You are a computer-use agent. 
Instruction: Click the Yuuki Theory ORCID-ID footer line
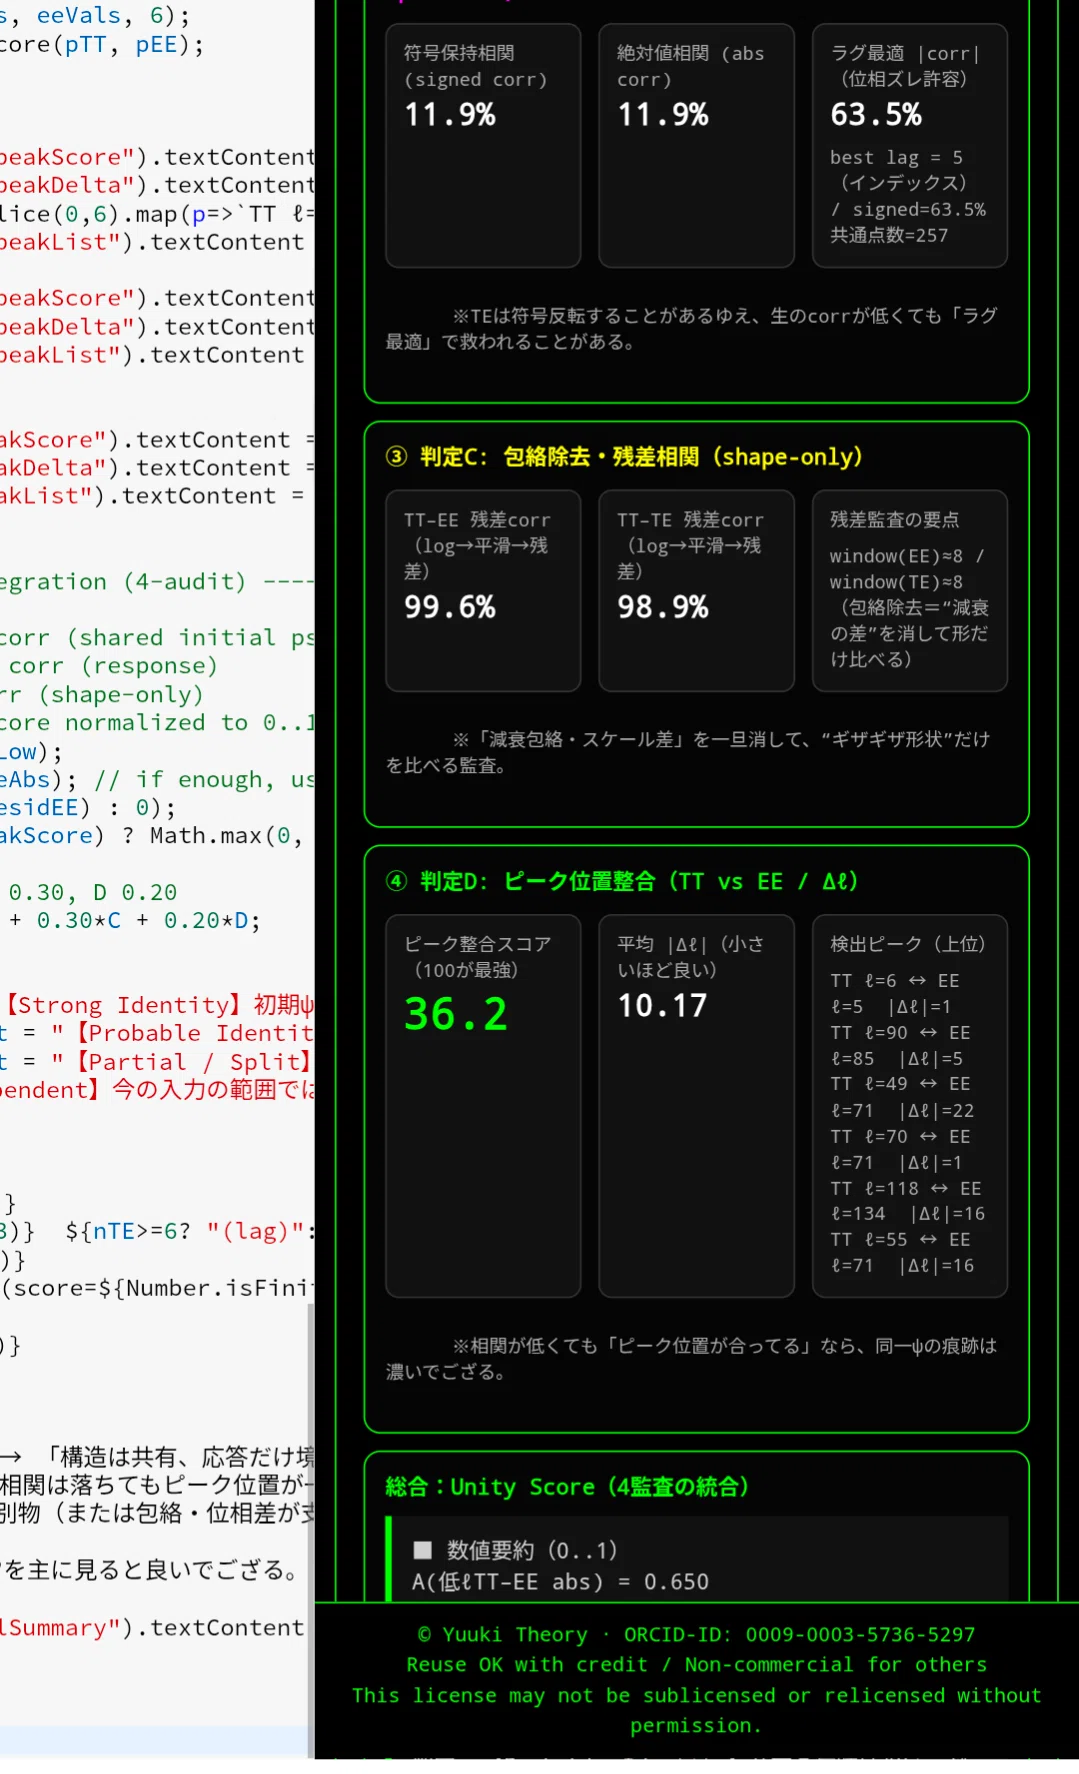[696, 1634]
